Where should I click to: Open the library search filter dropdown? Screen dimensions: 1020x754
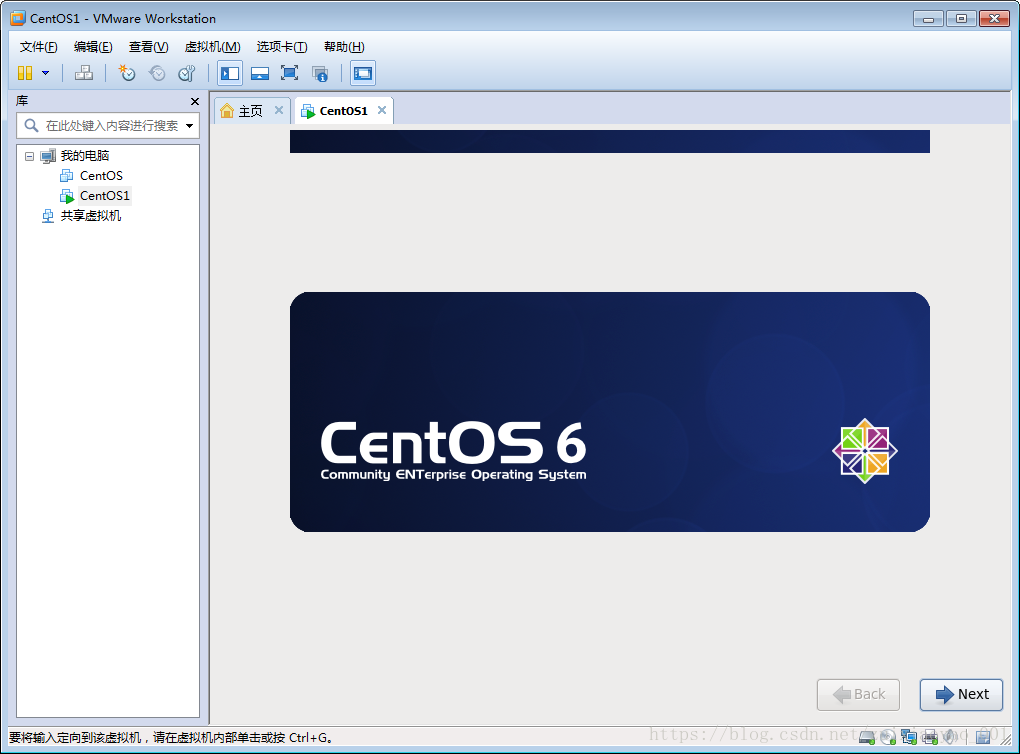tap(189, 126)
